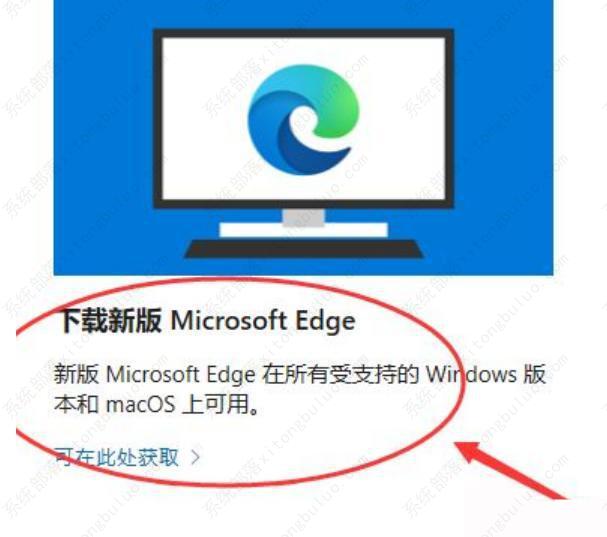This screenshot has height=537, width=607.
Task: Click the white monitor base bar
Action: (x=303, y=230)
